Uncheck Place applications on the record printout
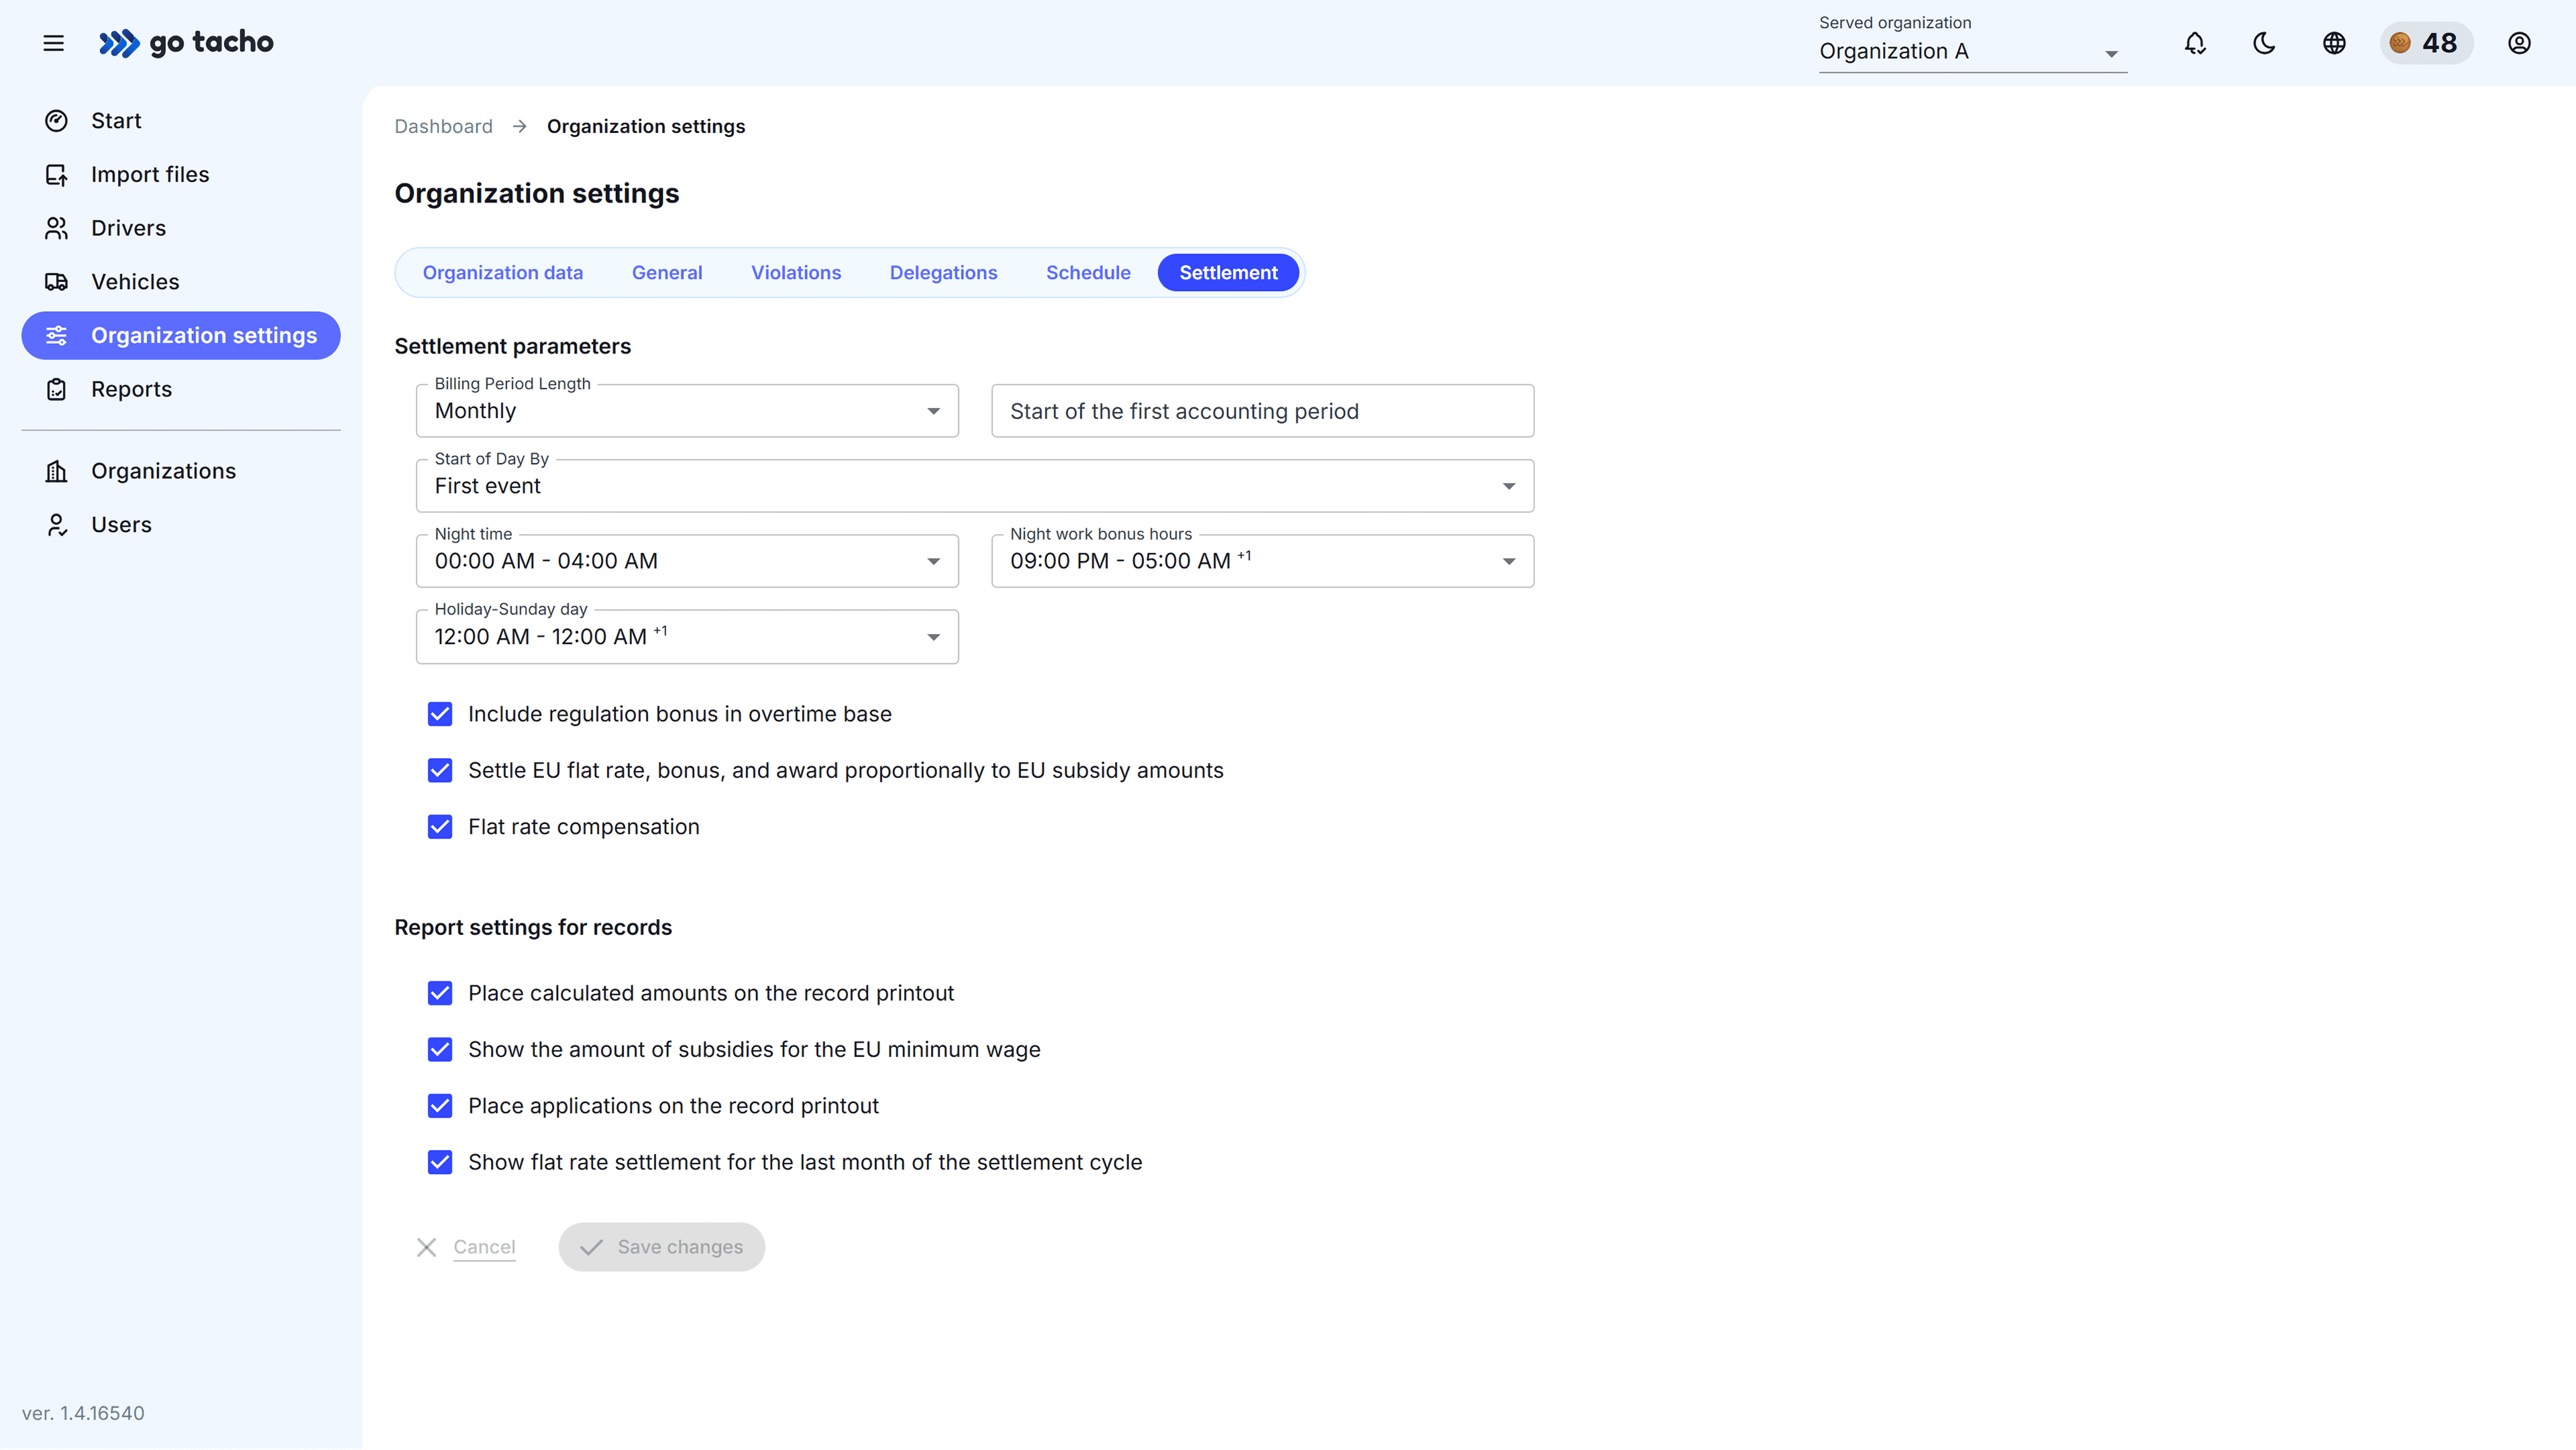The width and height of the screenshot is (2576, 1450). pos(440,1105)
